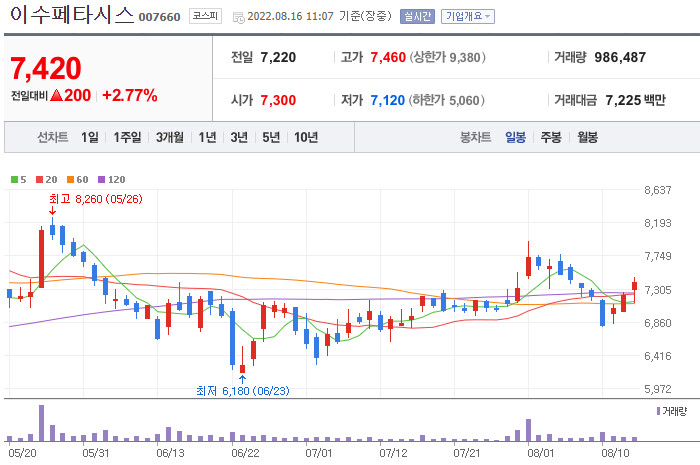Click the 하한가 5,060 text
The width and height of the screenshot is (700, 465).
(447, 100)
